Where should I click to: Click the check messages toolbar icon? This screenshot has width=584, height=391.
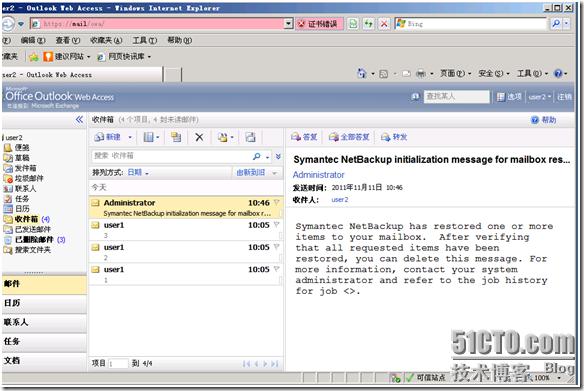pyautogui.click(x=176, y=137)
